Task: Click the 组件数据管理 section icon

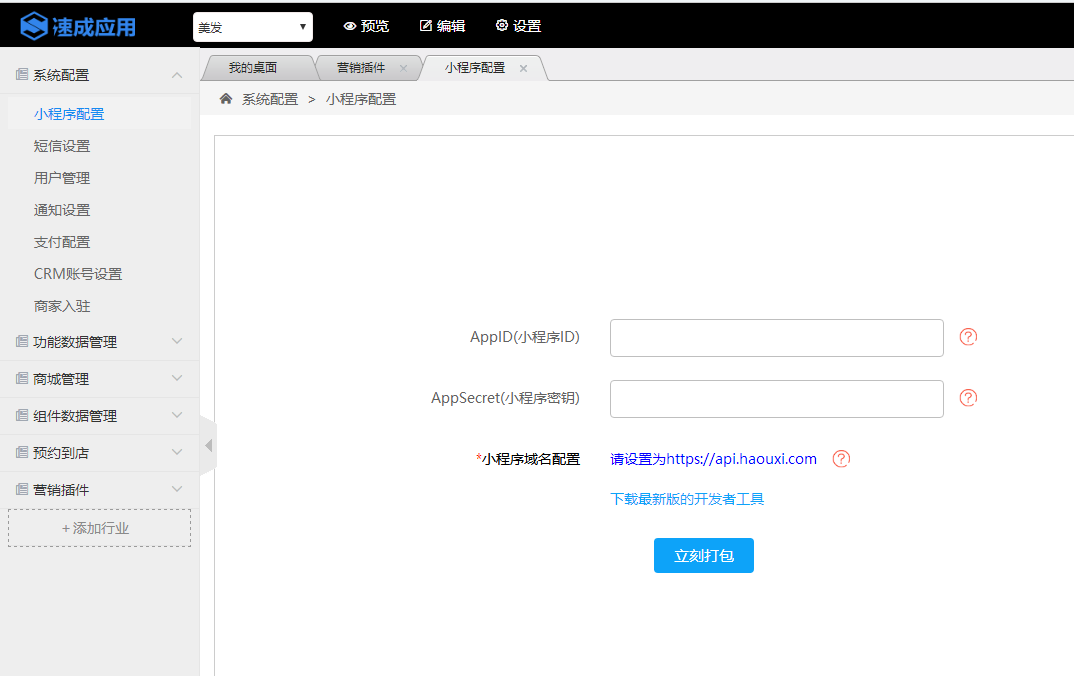Action: 22,415
